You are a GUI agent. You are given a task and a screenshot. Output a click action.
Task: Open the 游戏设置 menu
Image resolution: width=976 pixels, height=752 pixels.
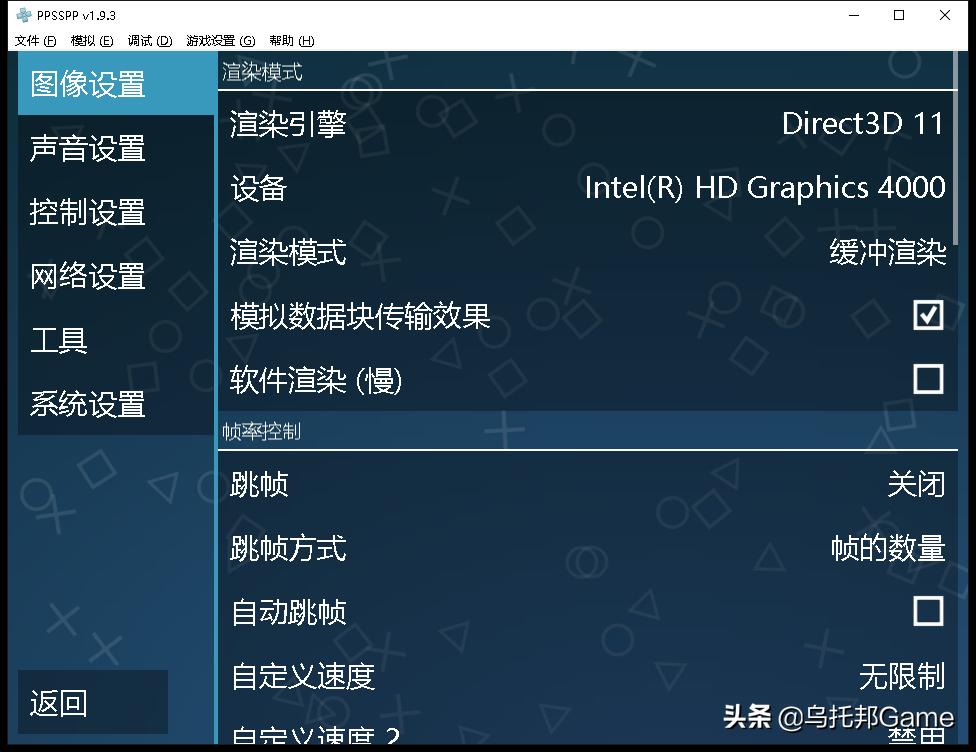coord(216,41)
